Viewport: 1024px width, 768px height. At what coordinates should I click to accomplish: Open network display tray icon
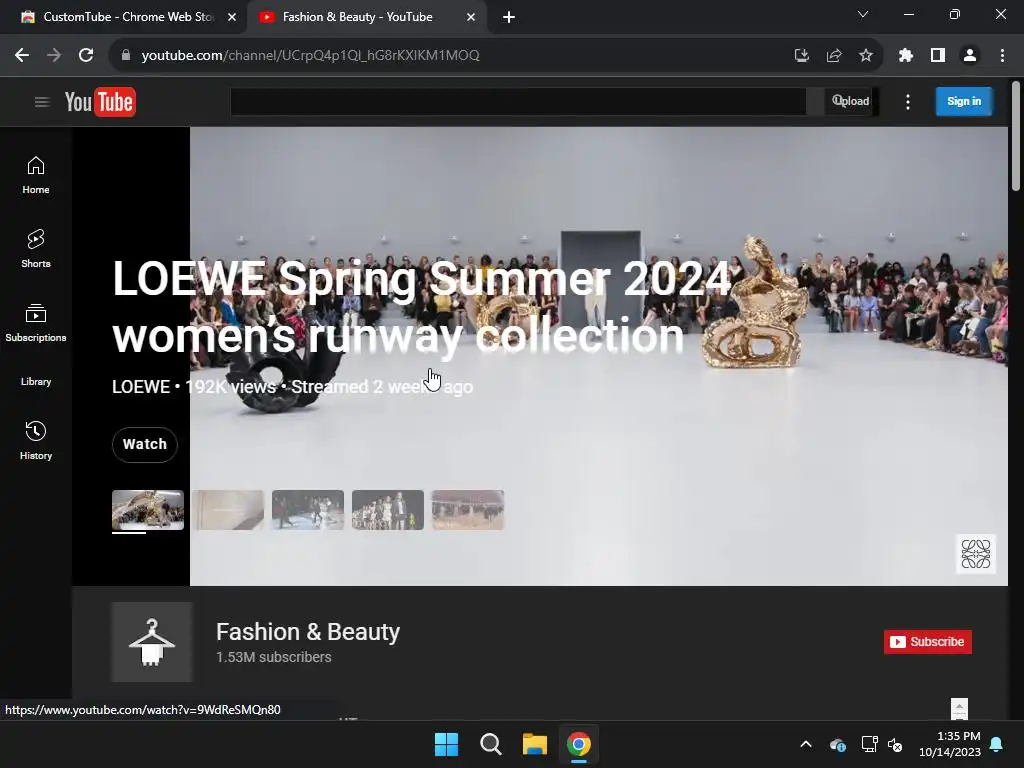pos(869,744)
